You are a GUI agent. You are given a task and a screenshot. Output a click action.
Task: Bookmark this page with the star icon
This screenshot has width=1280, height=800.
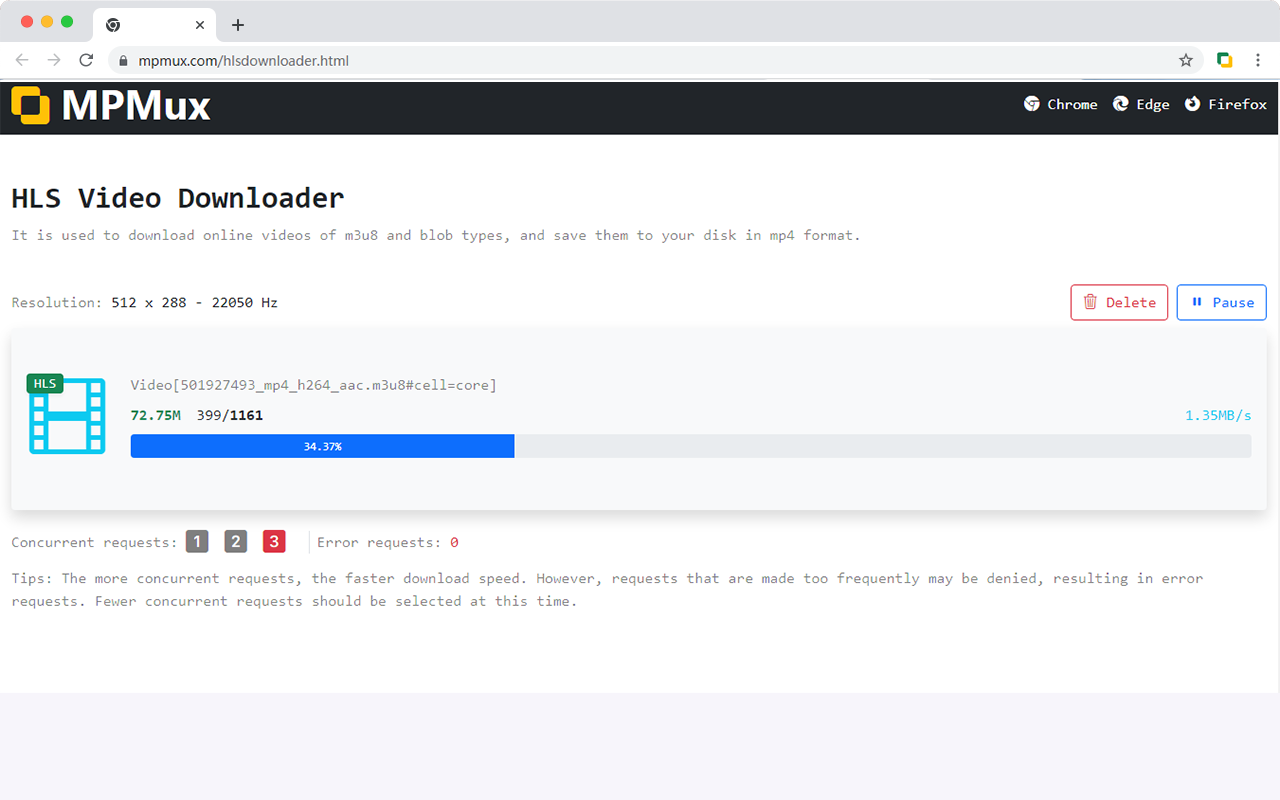click(1186, 60)
